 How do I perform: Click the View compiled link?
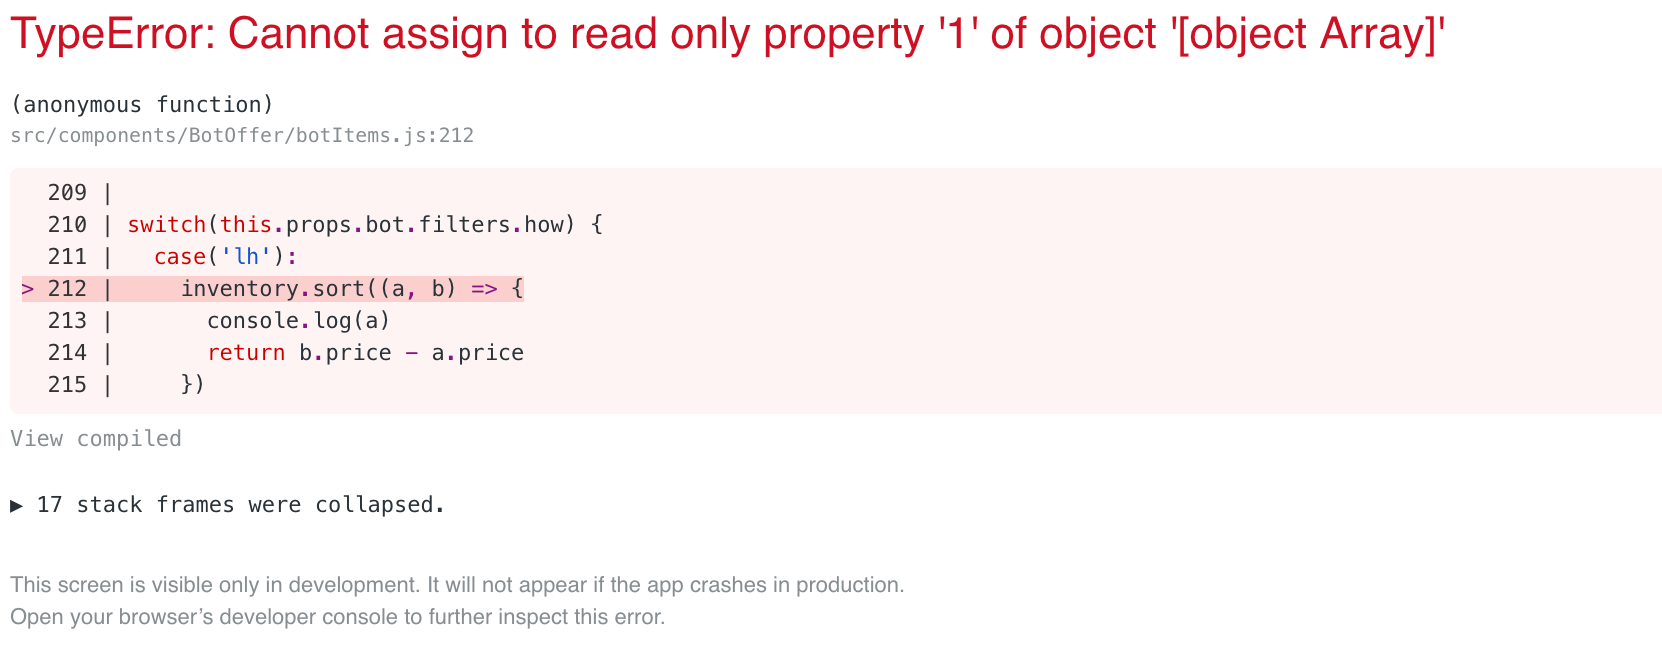click(96, 439)
